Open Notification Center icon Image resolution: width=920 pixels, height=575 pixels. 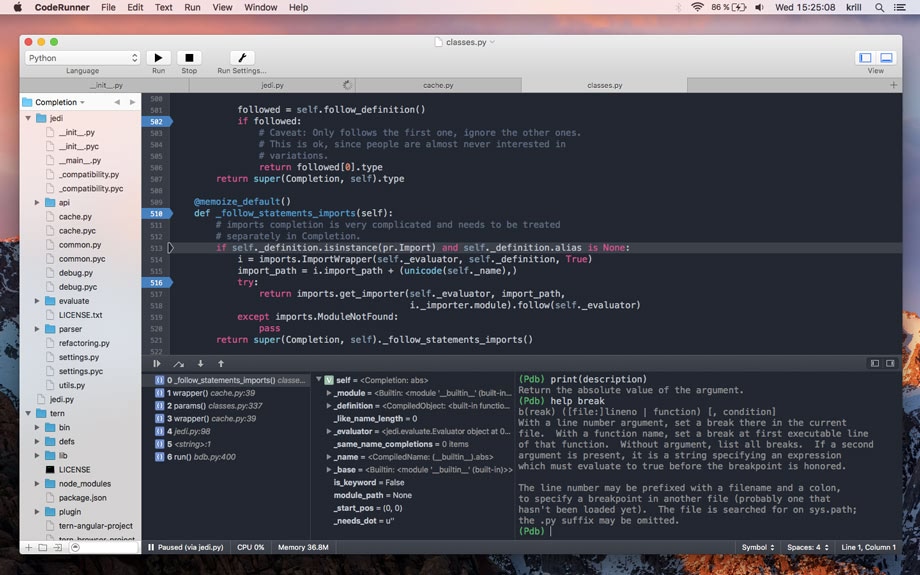coord(899,7)
